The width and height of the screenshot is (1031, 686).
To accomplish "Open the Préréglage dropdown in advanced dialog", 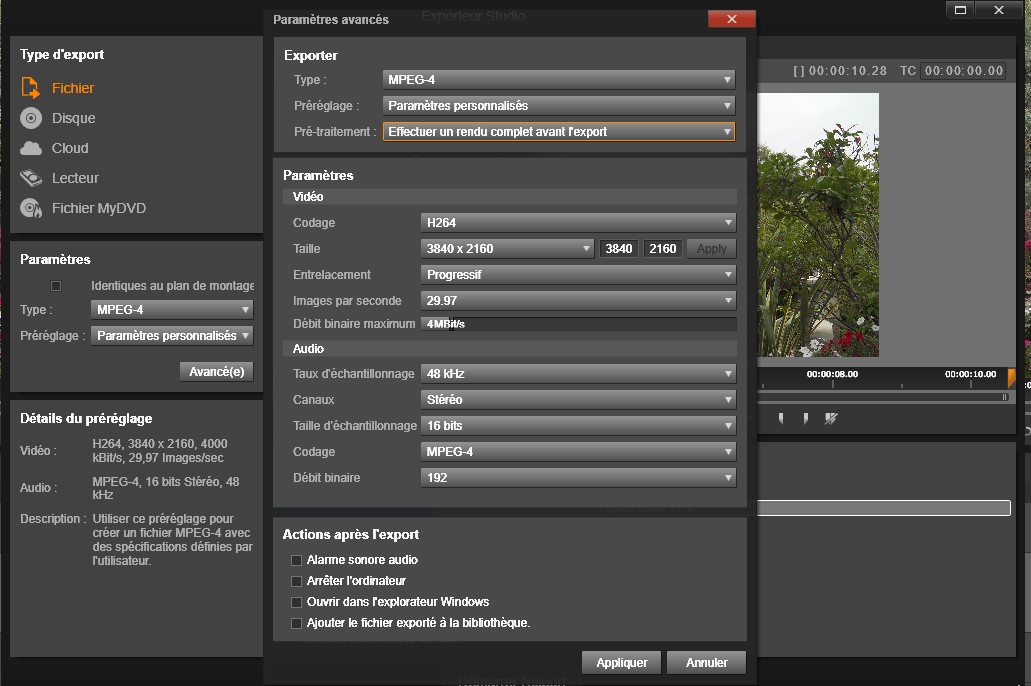I will coord(558,105).
